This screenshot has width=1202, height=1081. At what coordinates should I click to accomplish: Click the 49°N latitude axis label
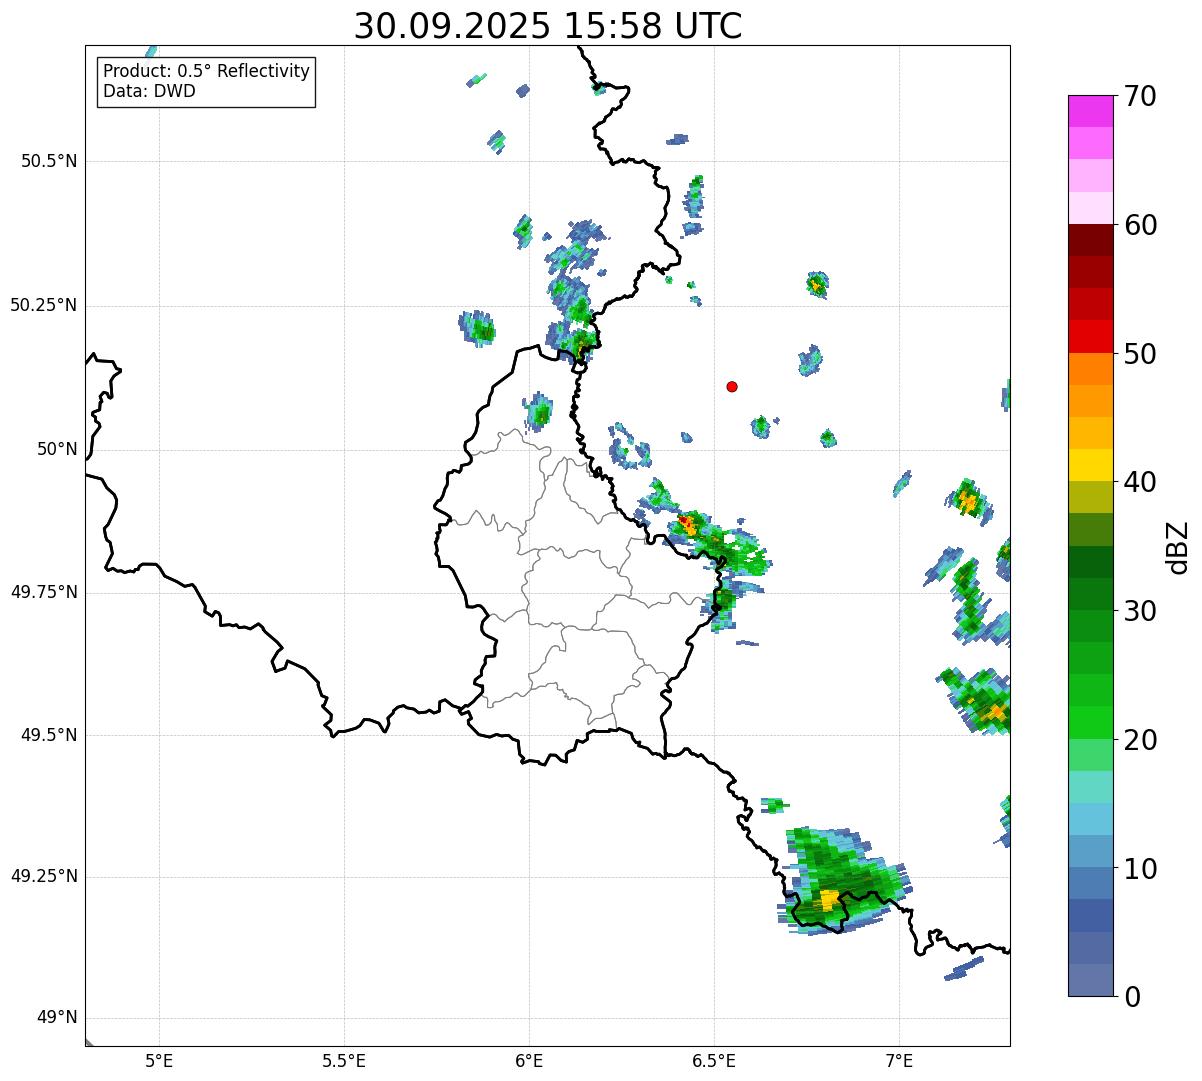click(56, 1018)
